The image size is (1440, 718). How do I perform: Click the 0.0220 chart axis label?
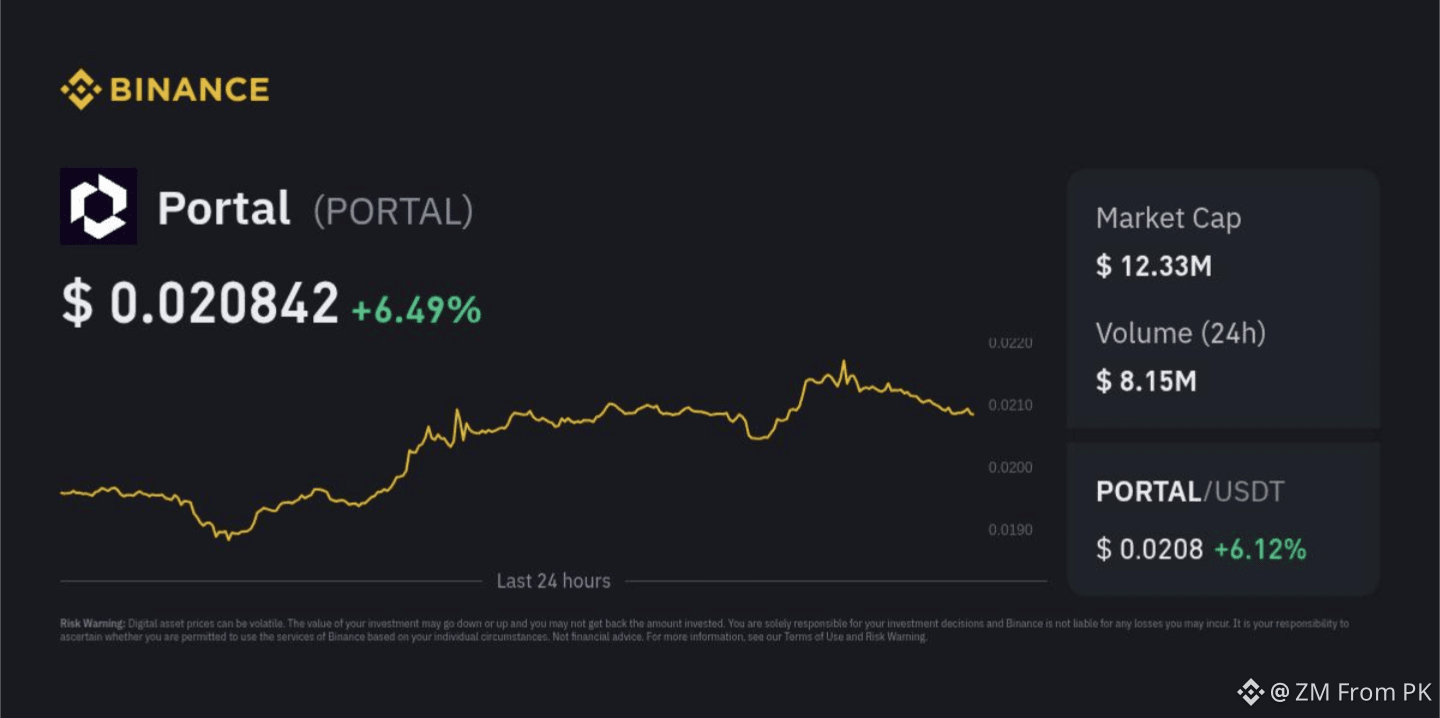[x=1010, y=343]
